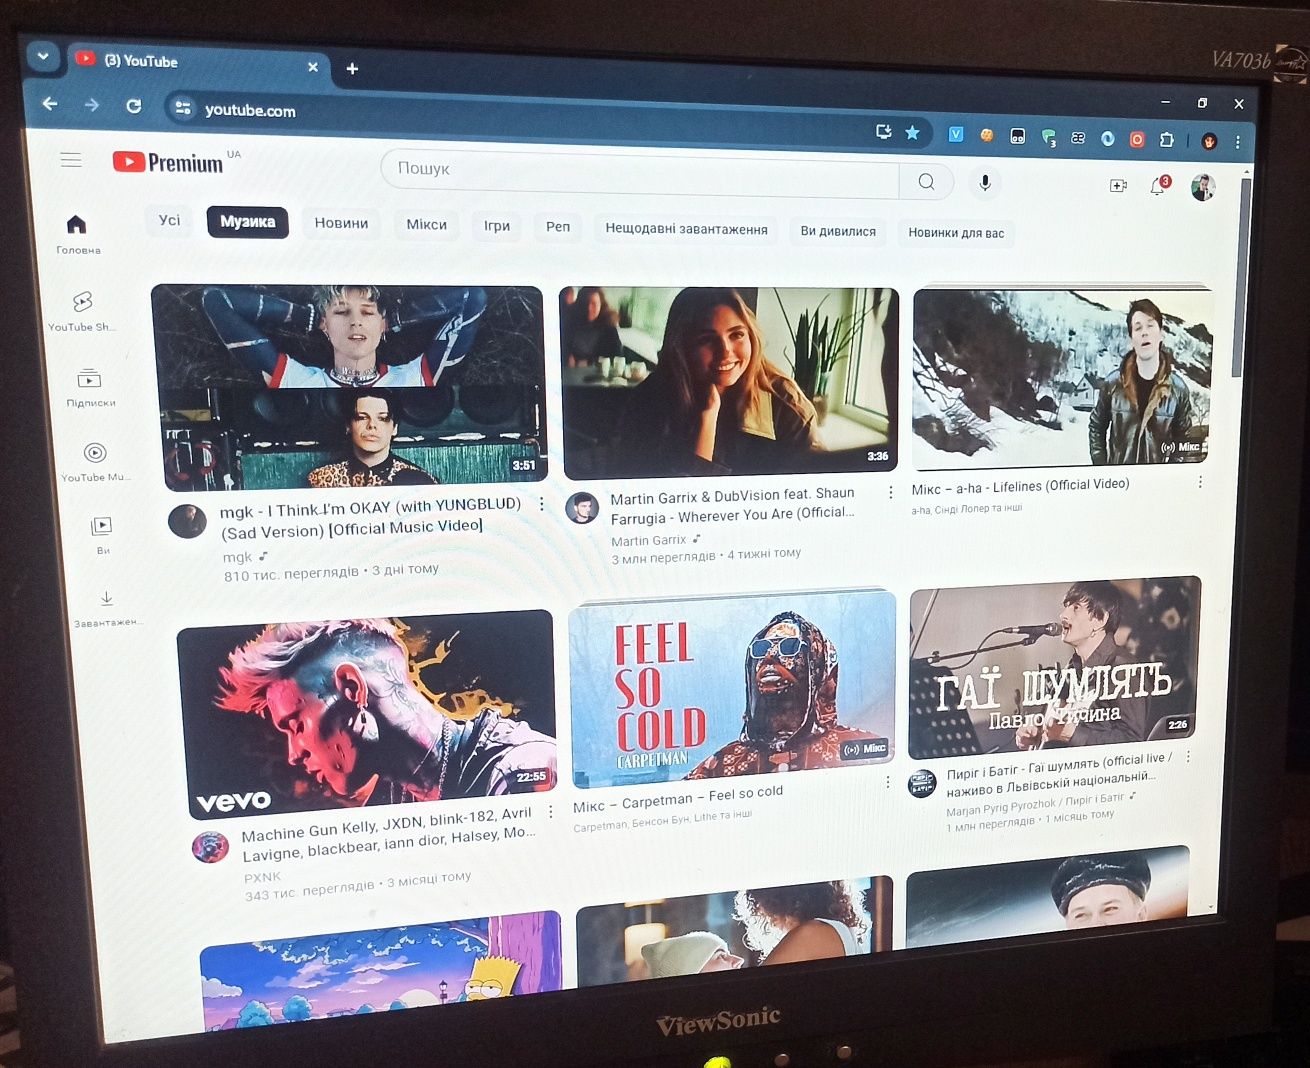Open the notifications bell
Screen dimensions: 1310x1068
1159,185
